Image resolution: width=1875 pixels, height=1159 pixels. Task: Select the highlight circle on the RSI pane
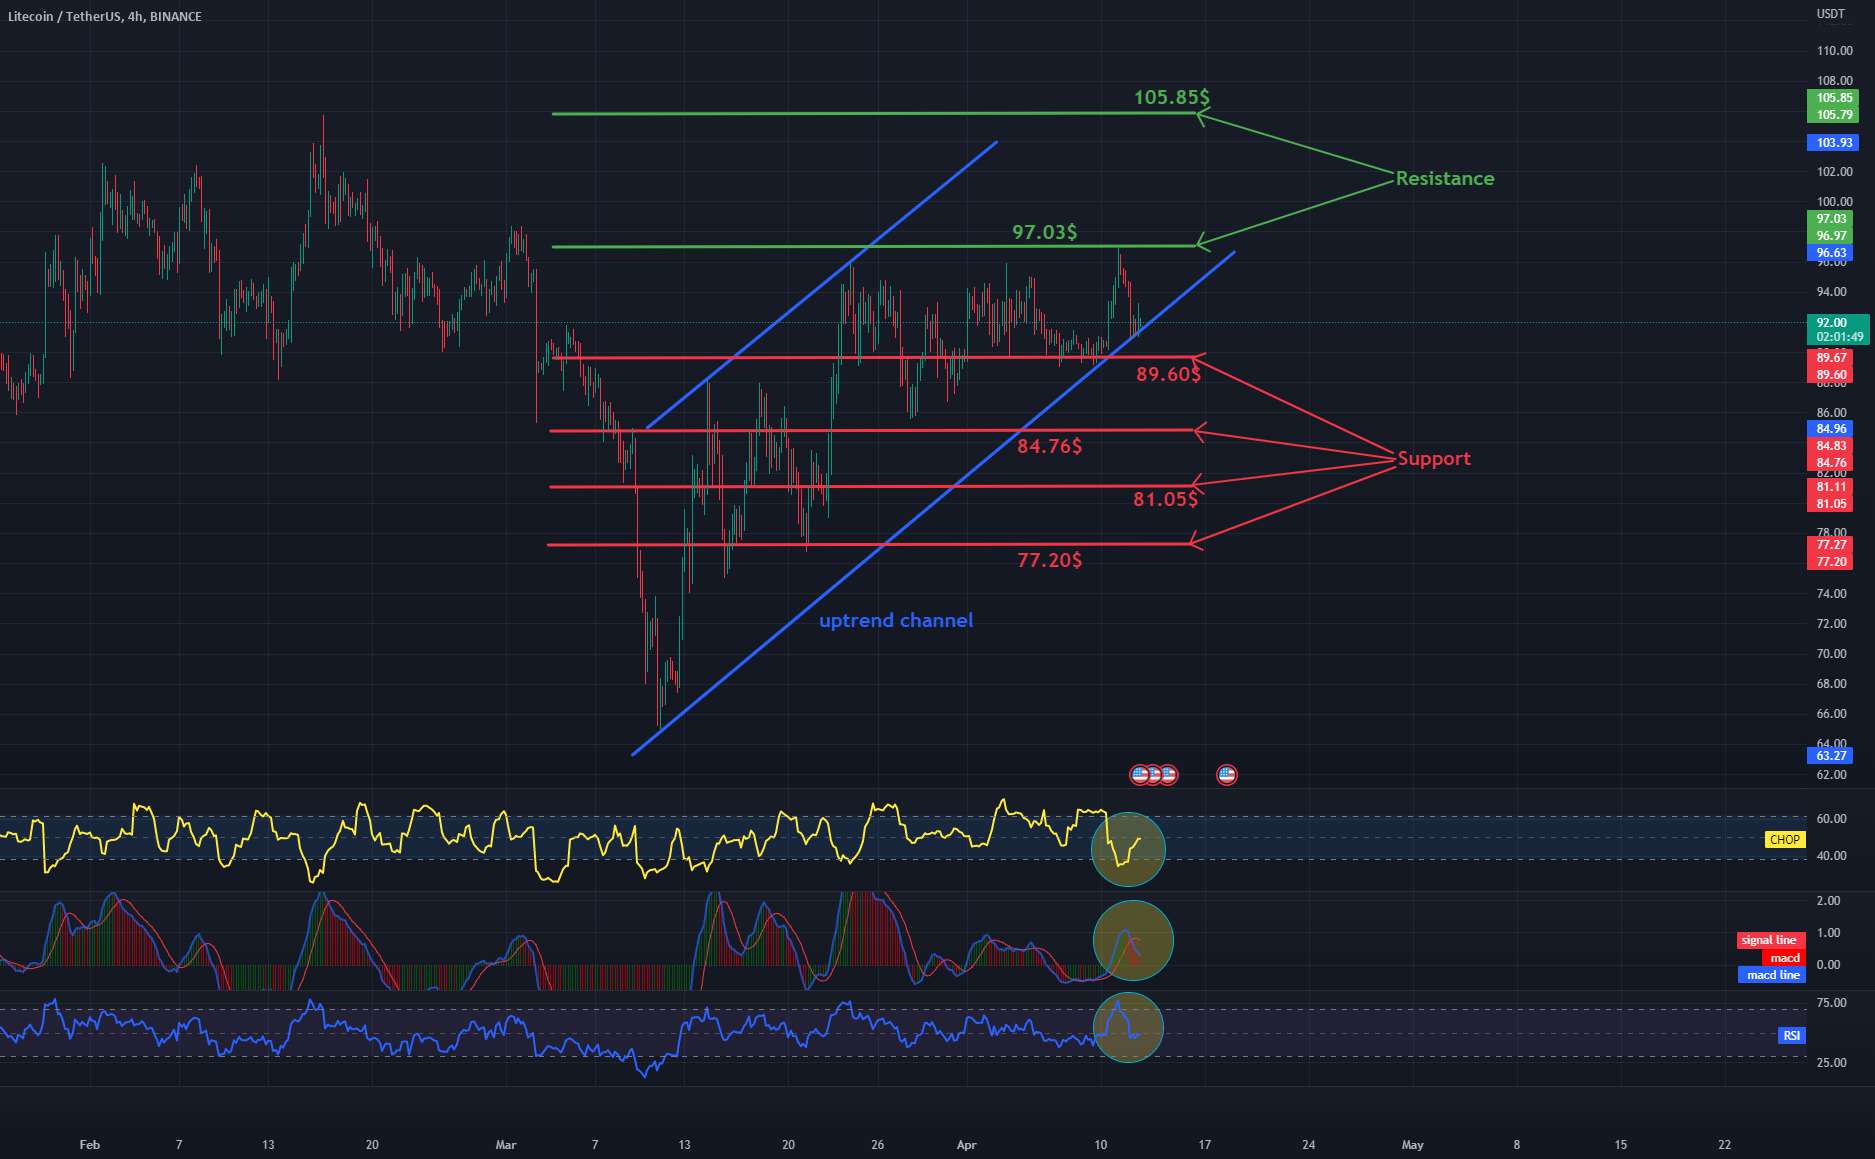[1128, 1027]
